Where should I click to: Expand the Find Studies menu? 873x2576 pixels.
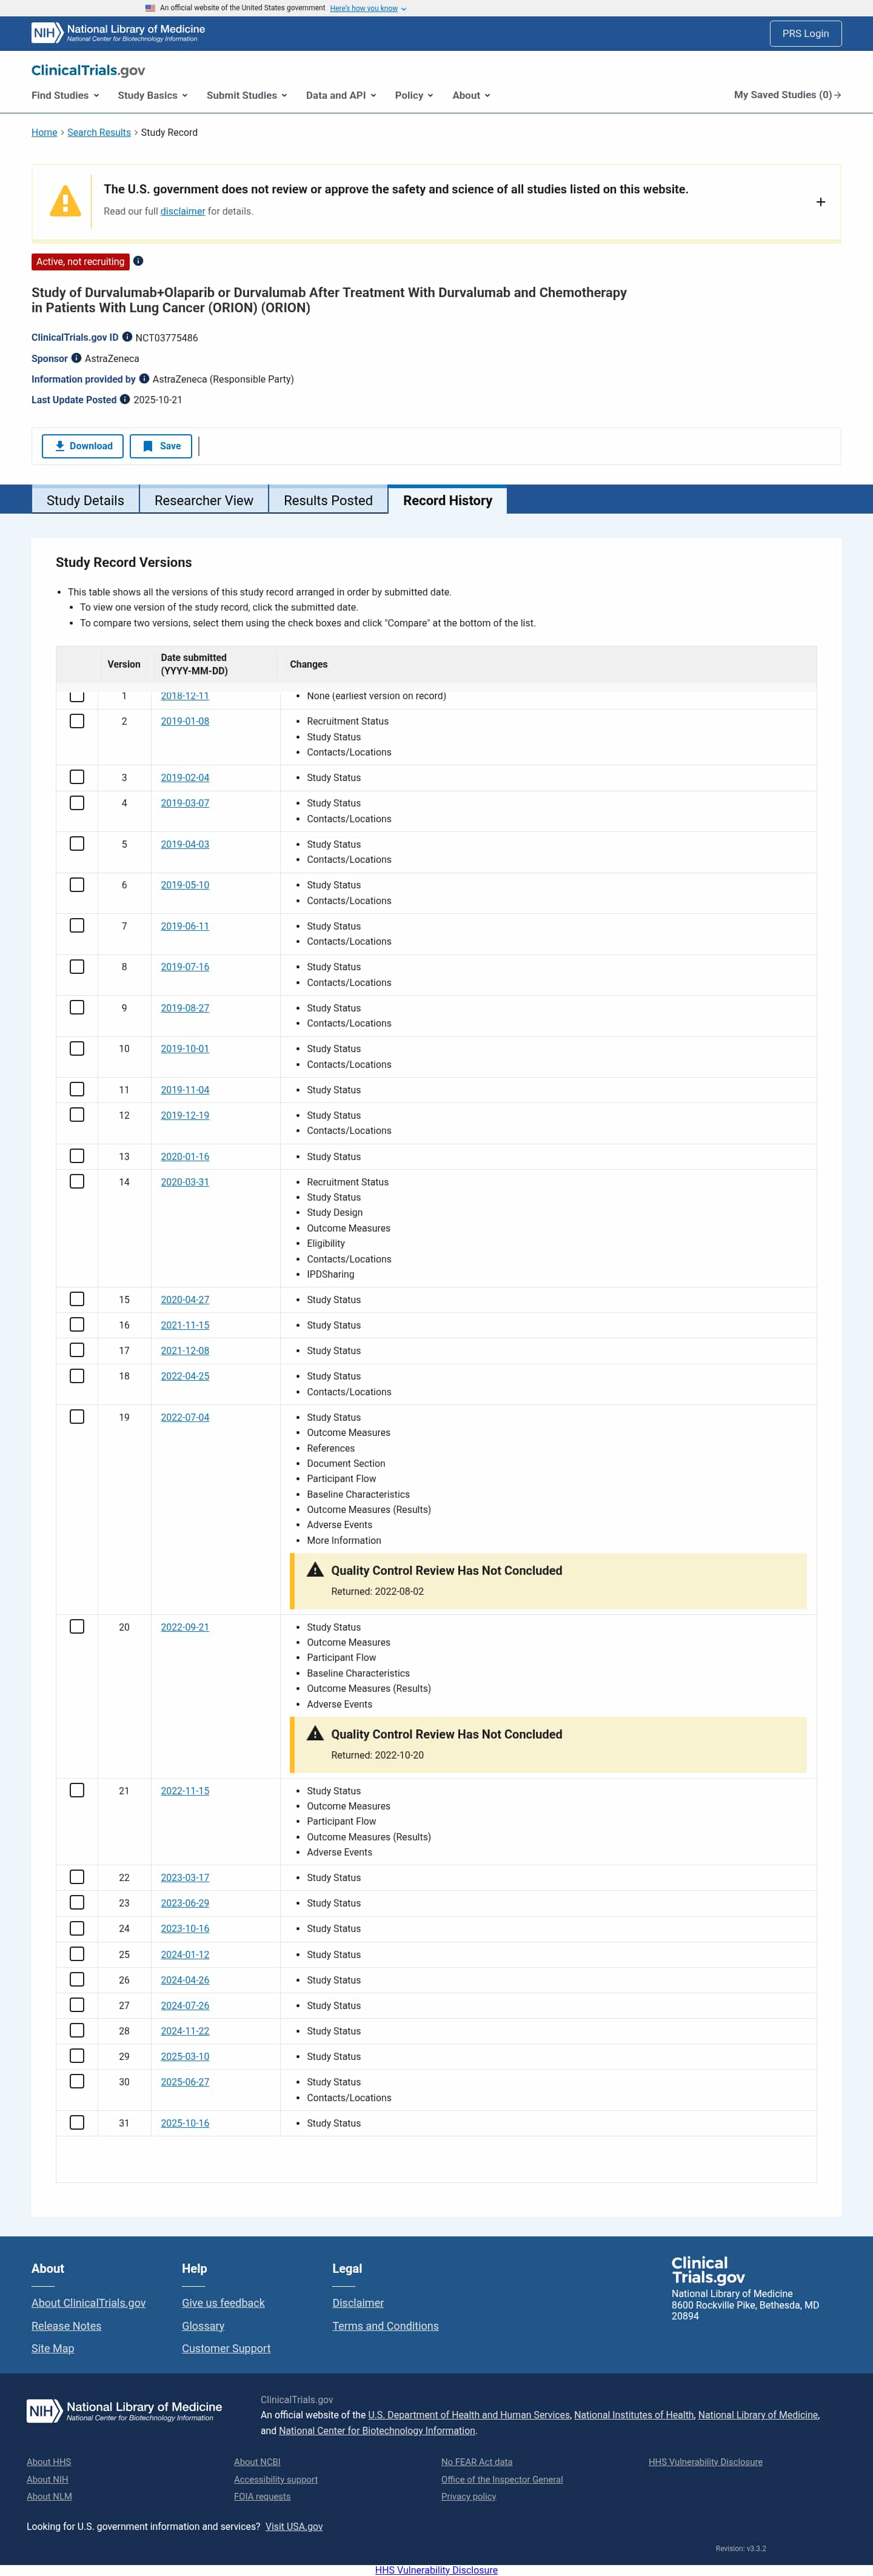coord(65,95)
